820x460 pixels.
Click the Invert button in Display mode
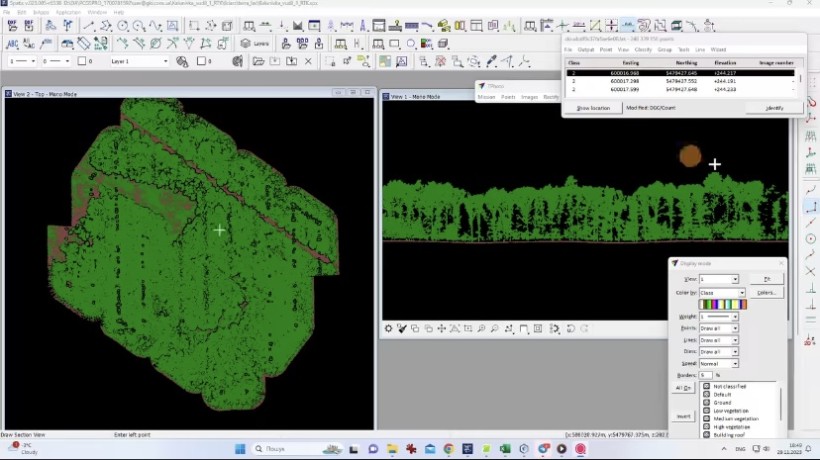click(683, 416)
